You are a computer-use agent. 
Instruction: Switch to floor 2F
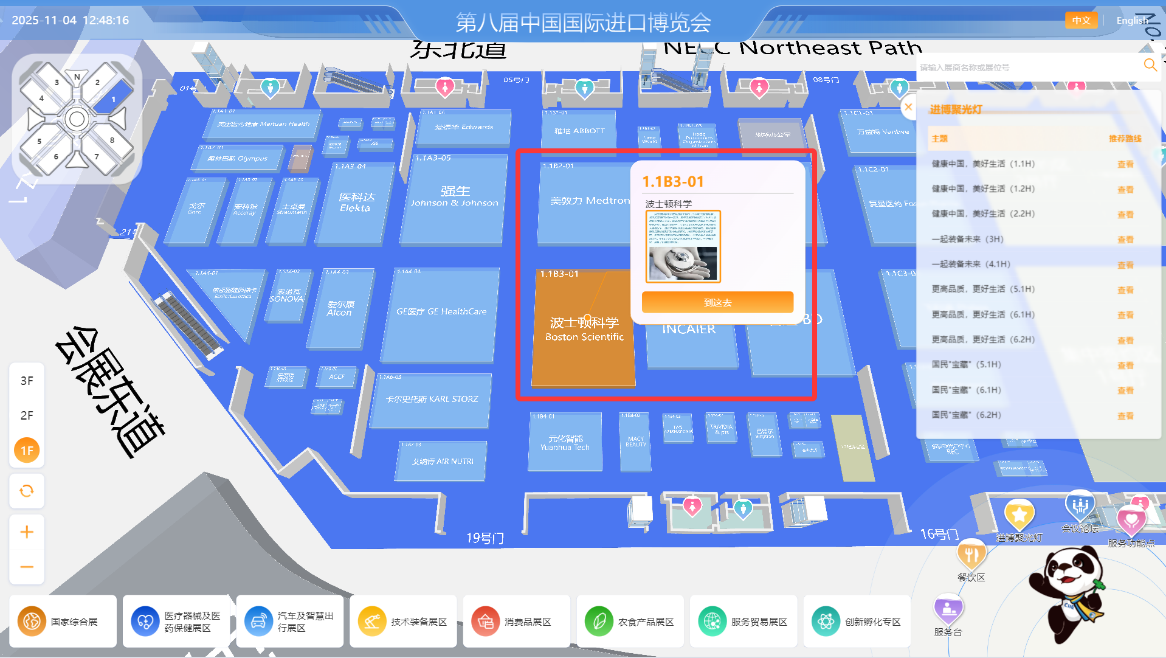click(x=27, y=415)
